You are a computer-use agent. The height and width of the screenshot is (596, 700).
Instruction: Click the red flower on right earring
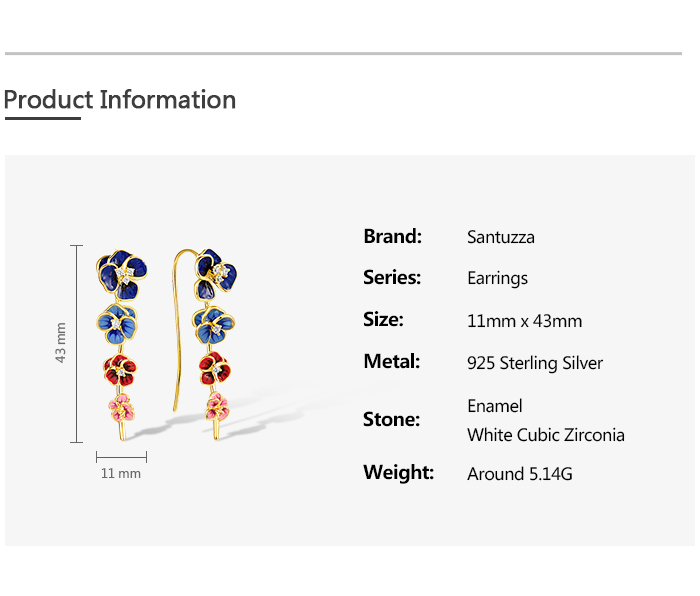coord(215,368)
